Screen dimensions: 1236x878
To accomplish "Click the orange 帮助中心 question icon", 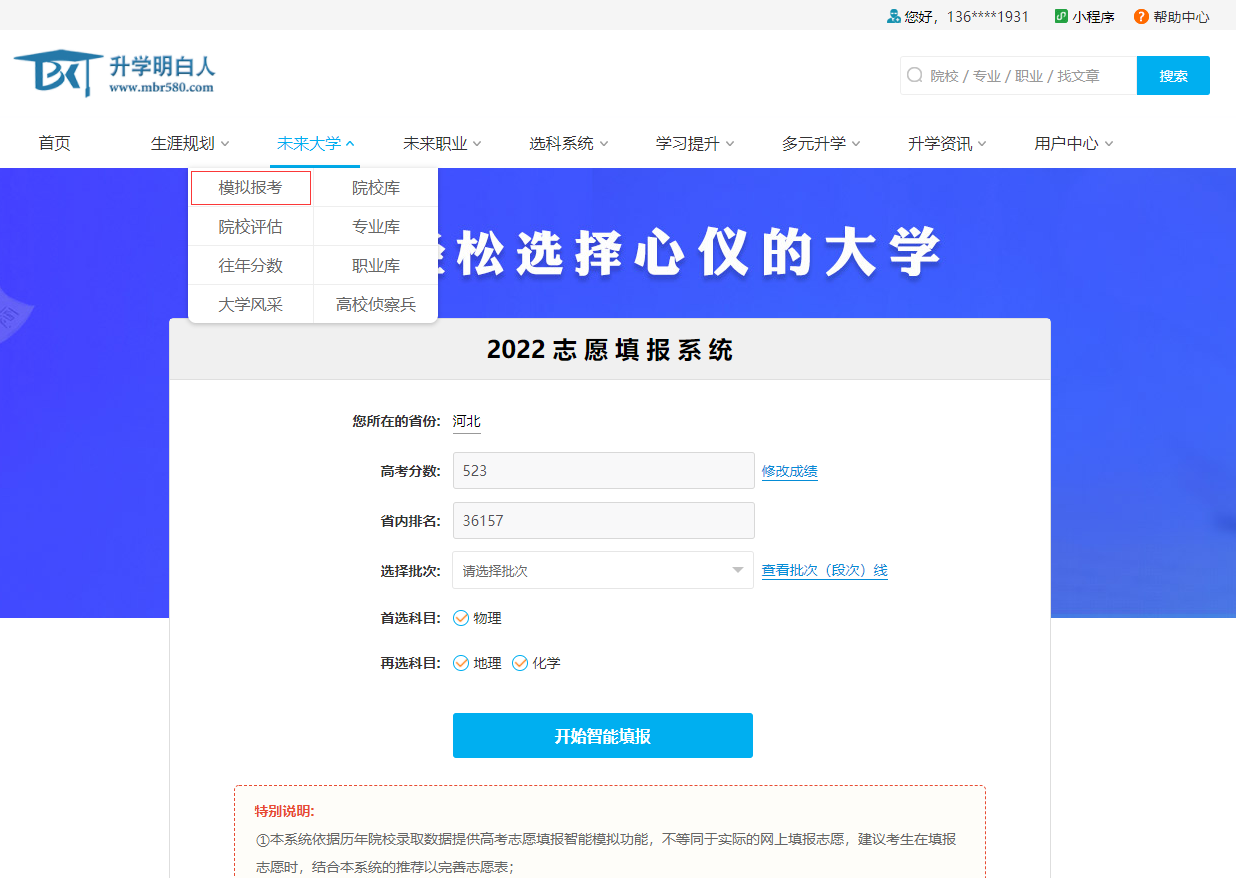I will [x=1141, y=17].
